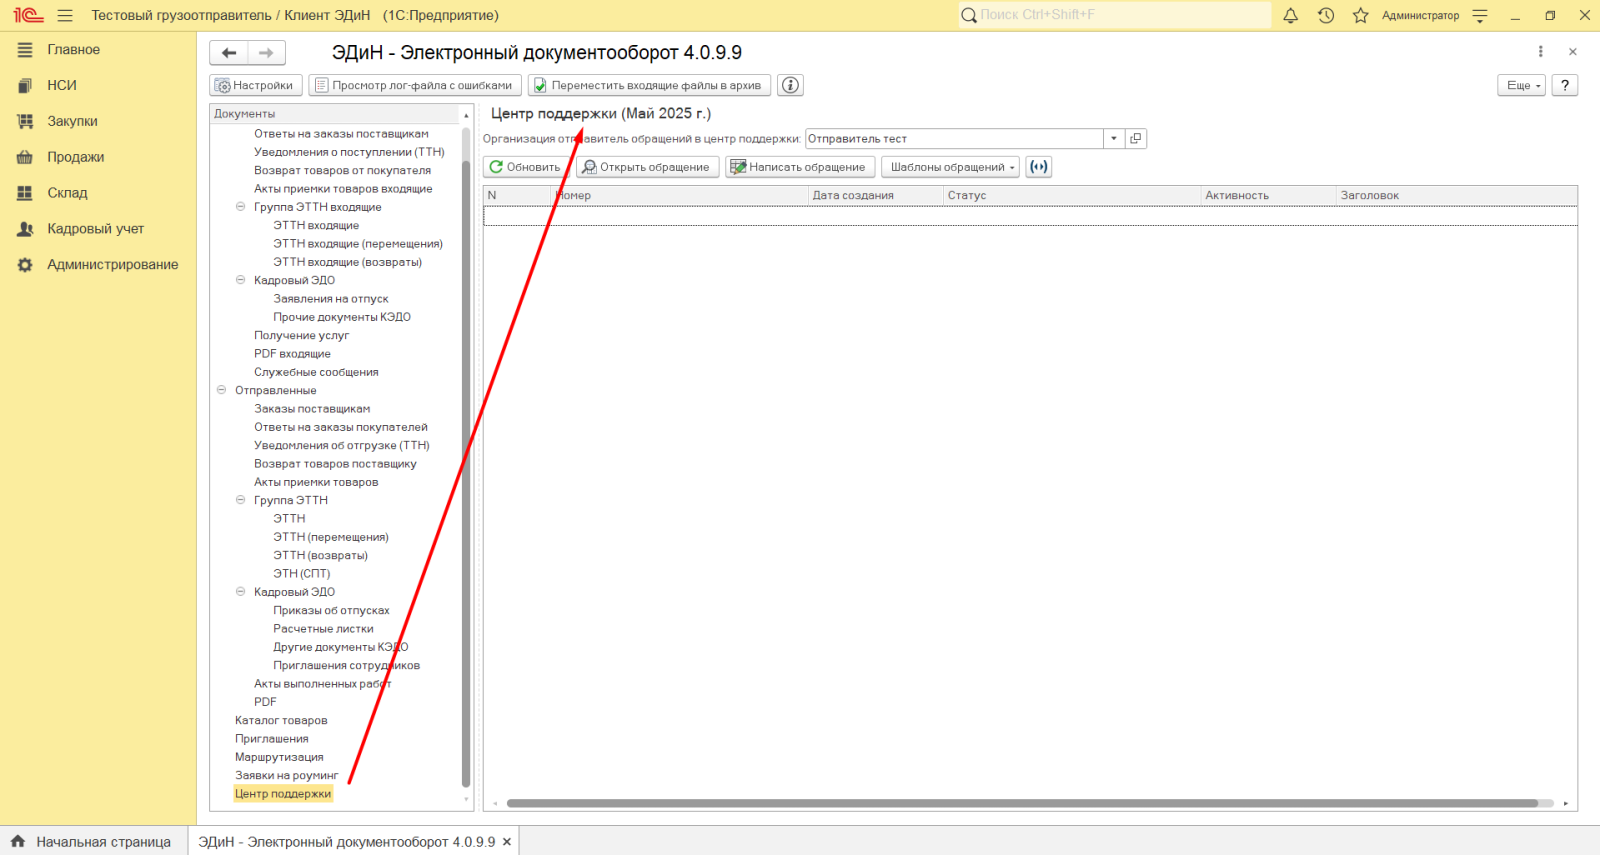Image resolution: width=1600 pixels, height=855 pixels.
Task: Open favorites star icon
Action: click(x=1360, y=15)
